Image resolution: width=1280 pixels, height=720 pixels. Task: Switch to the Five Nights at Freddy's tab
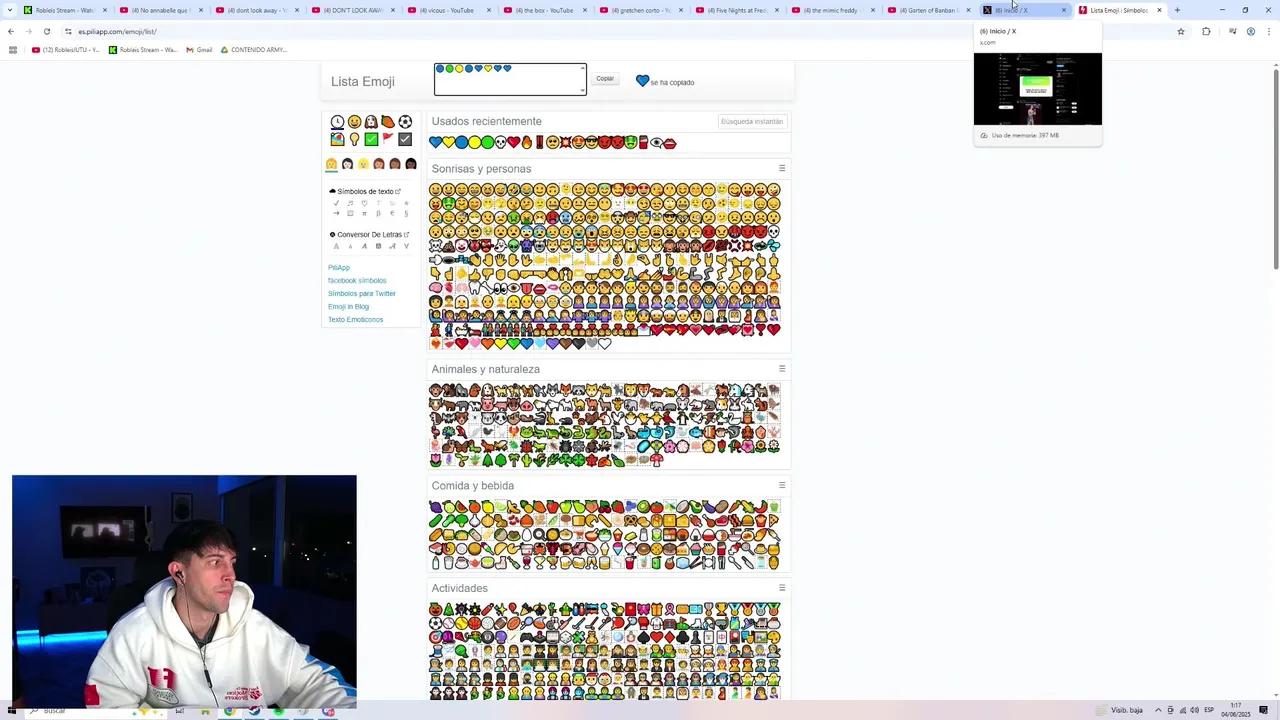[736, 10]
